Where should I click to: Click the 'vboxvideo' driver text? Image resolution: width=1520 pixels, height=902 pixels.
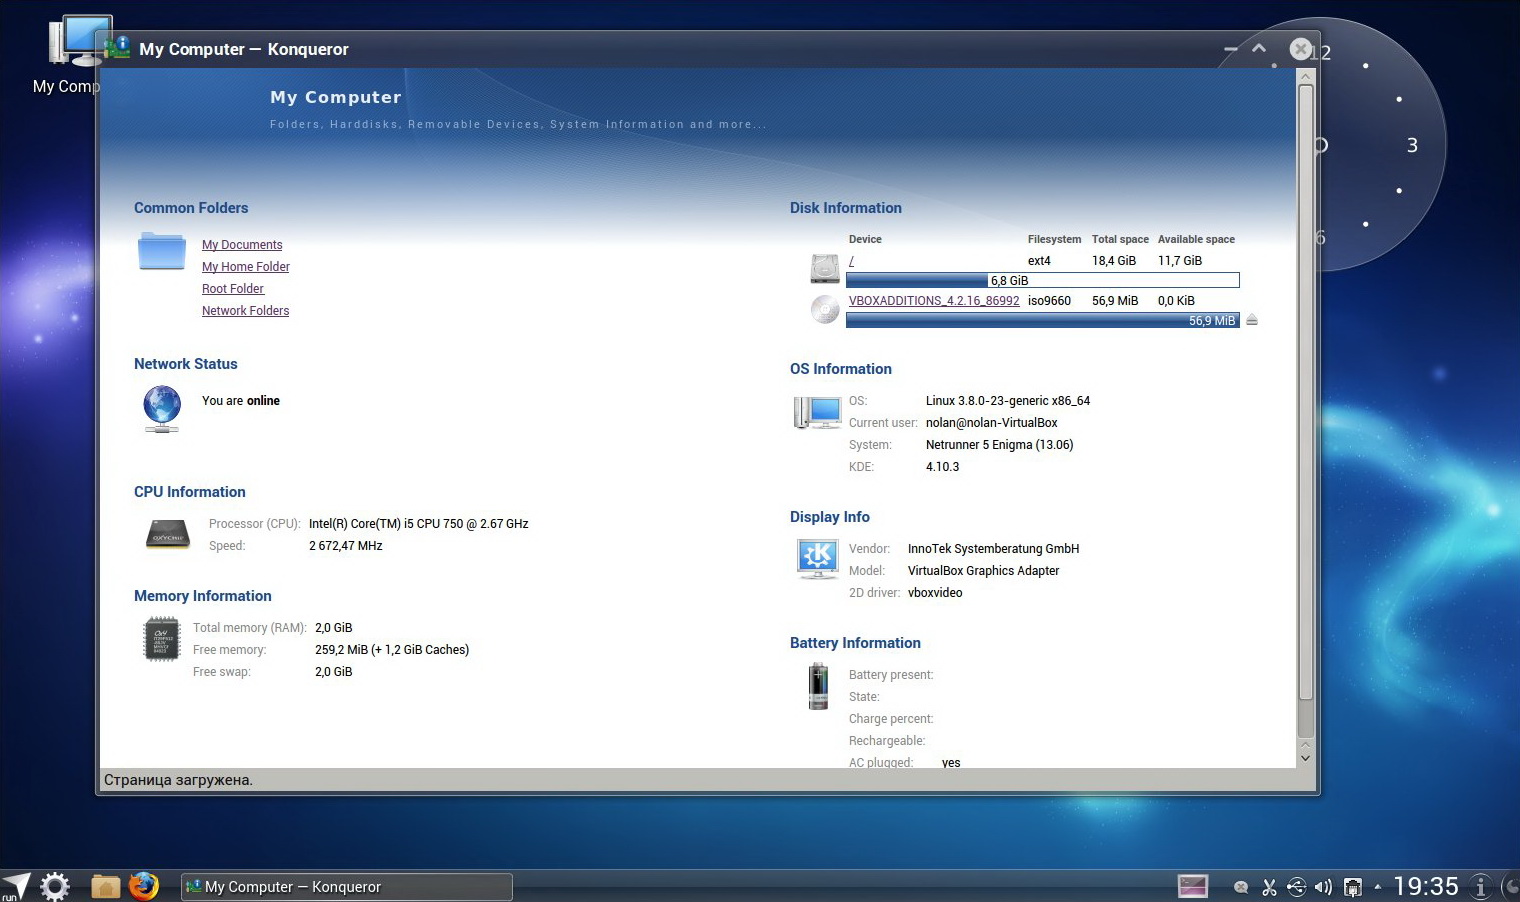point(935,593)
